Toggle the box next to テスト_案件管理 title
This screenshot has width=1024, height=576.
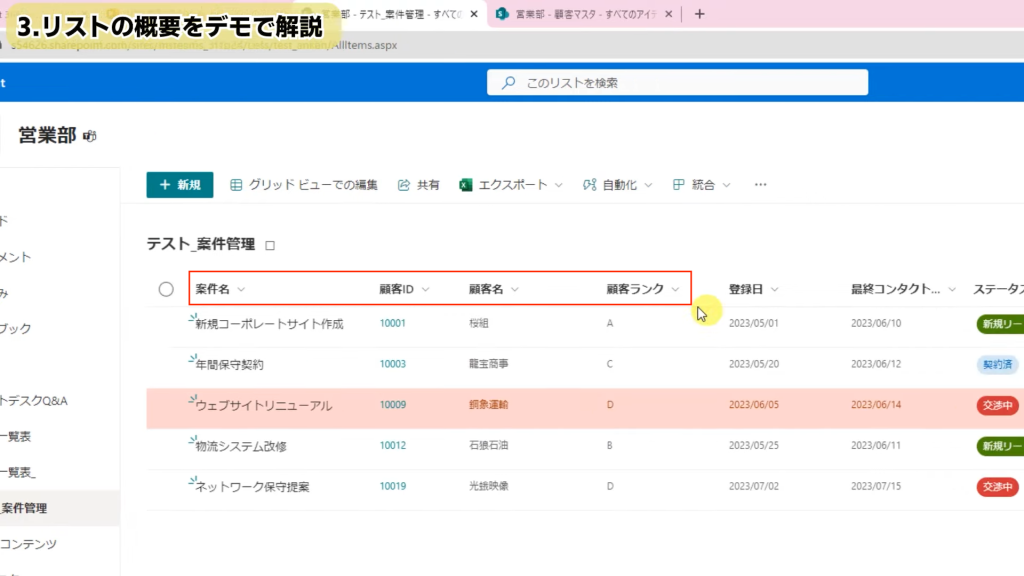click(x=270, y=245)
